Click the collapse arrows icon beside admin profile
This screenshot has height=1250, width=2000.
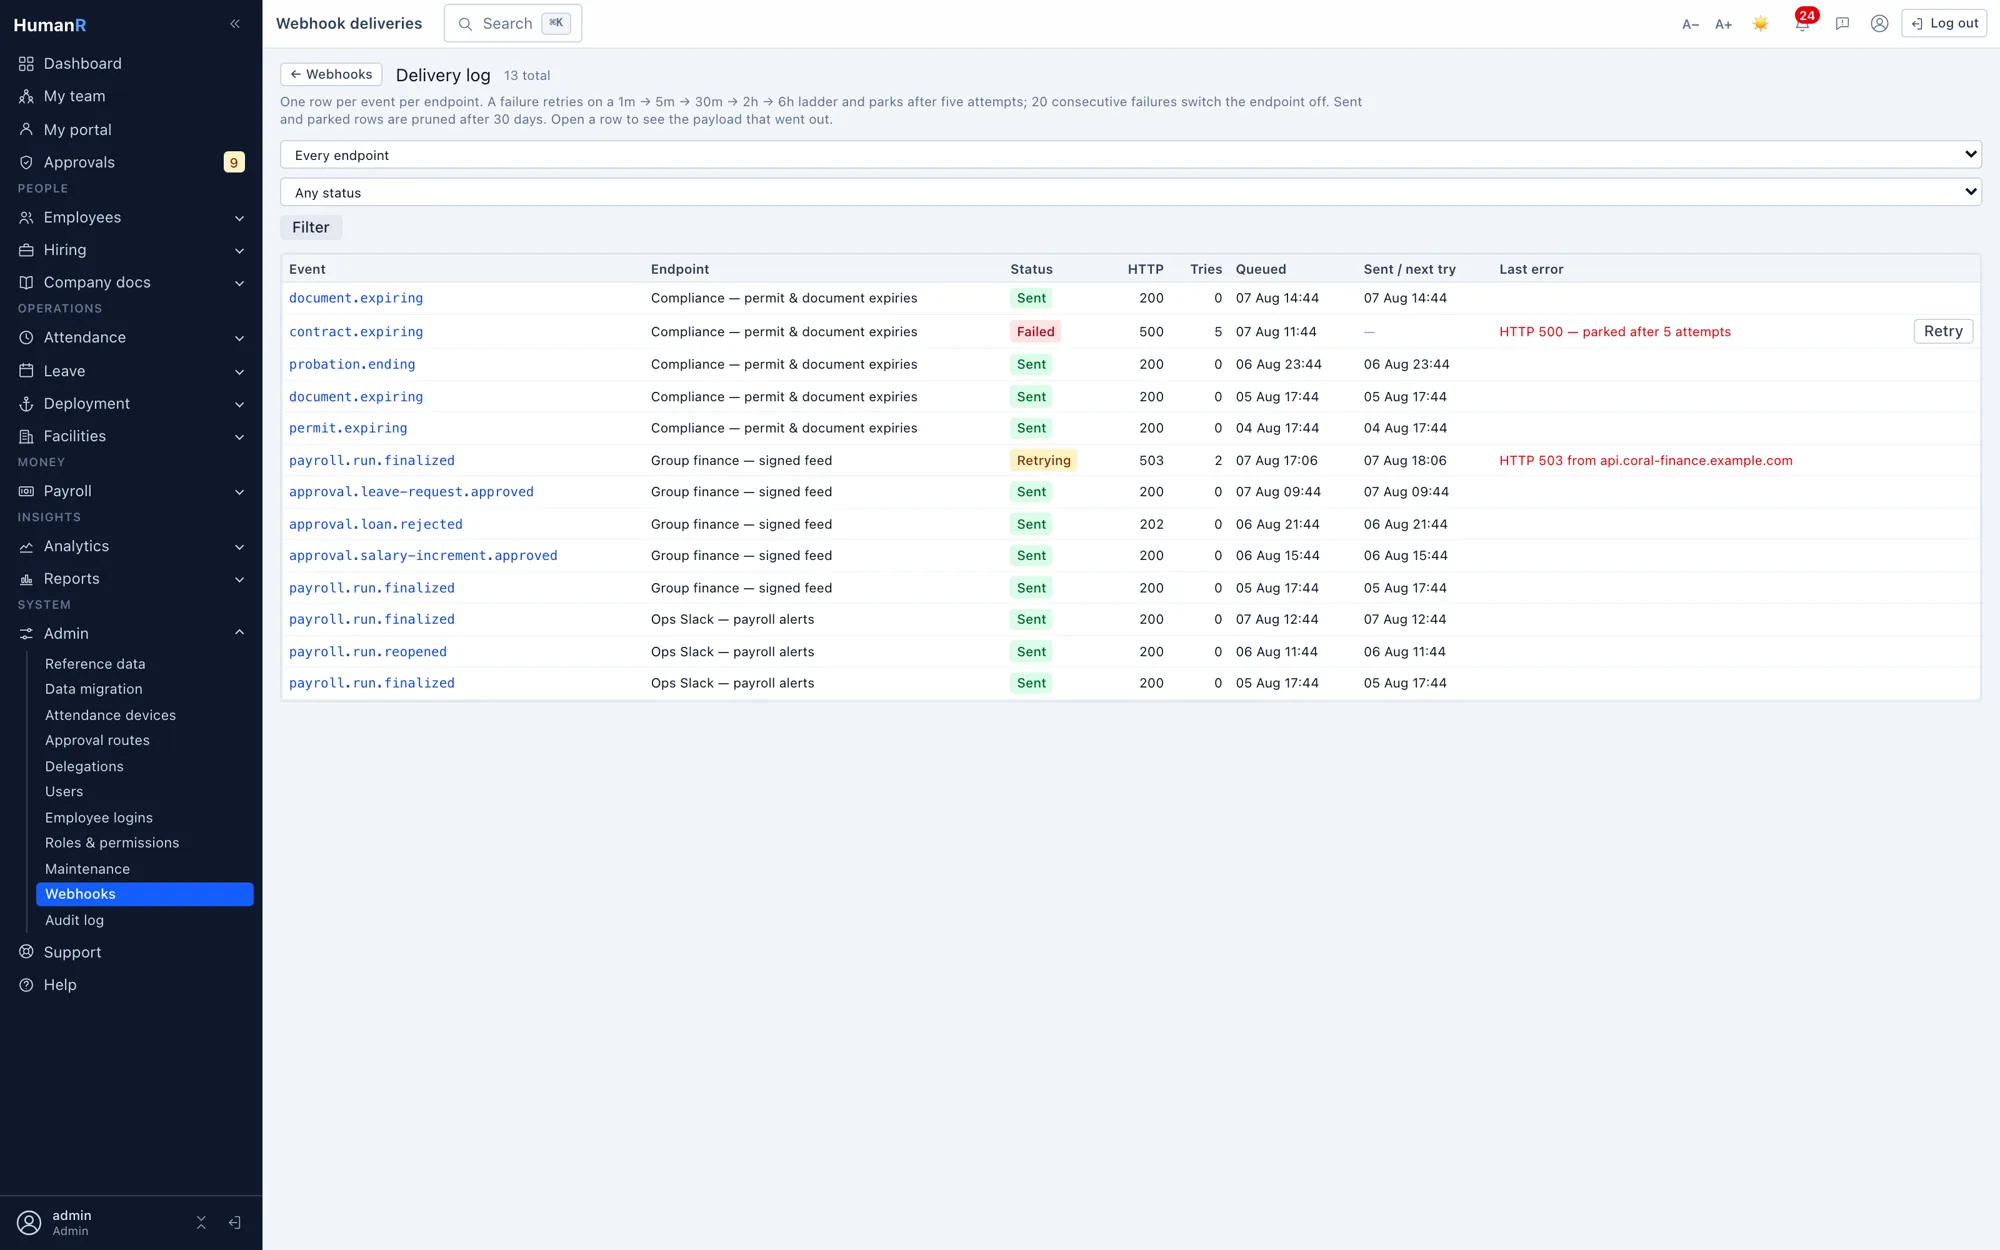coord(201,1223)
